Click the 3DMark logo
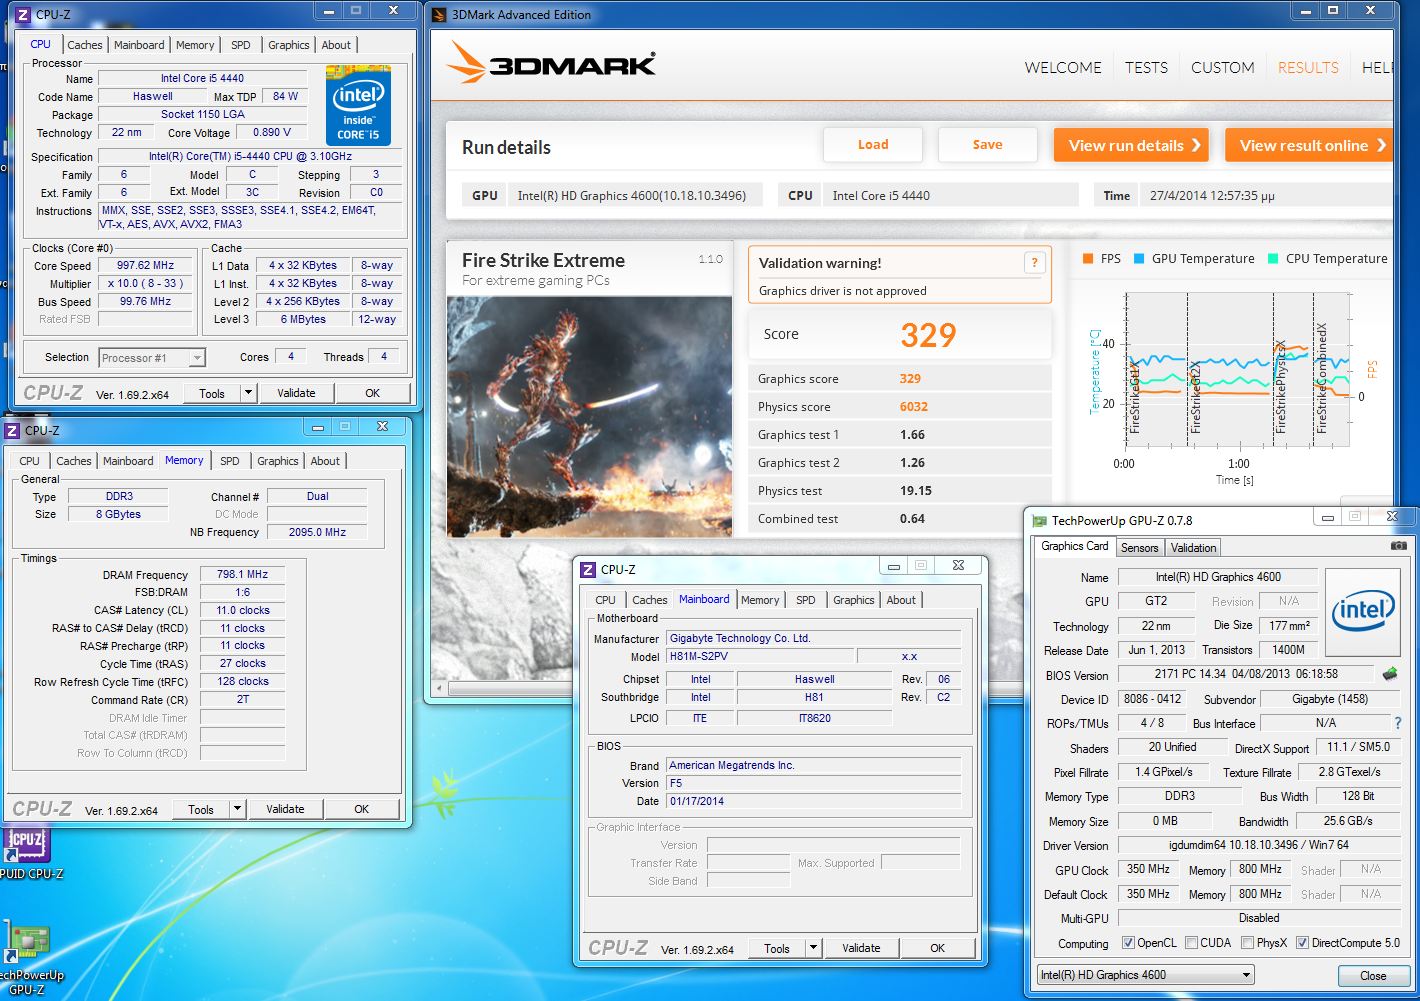The image size is (1420, 1001). pos(551,63)
